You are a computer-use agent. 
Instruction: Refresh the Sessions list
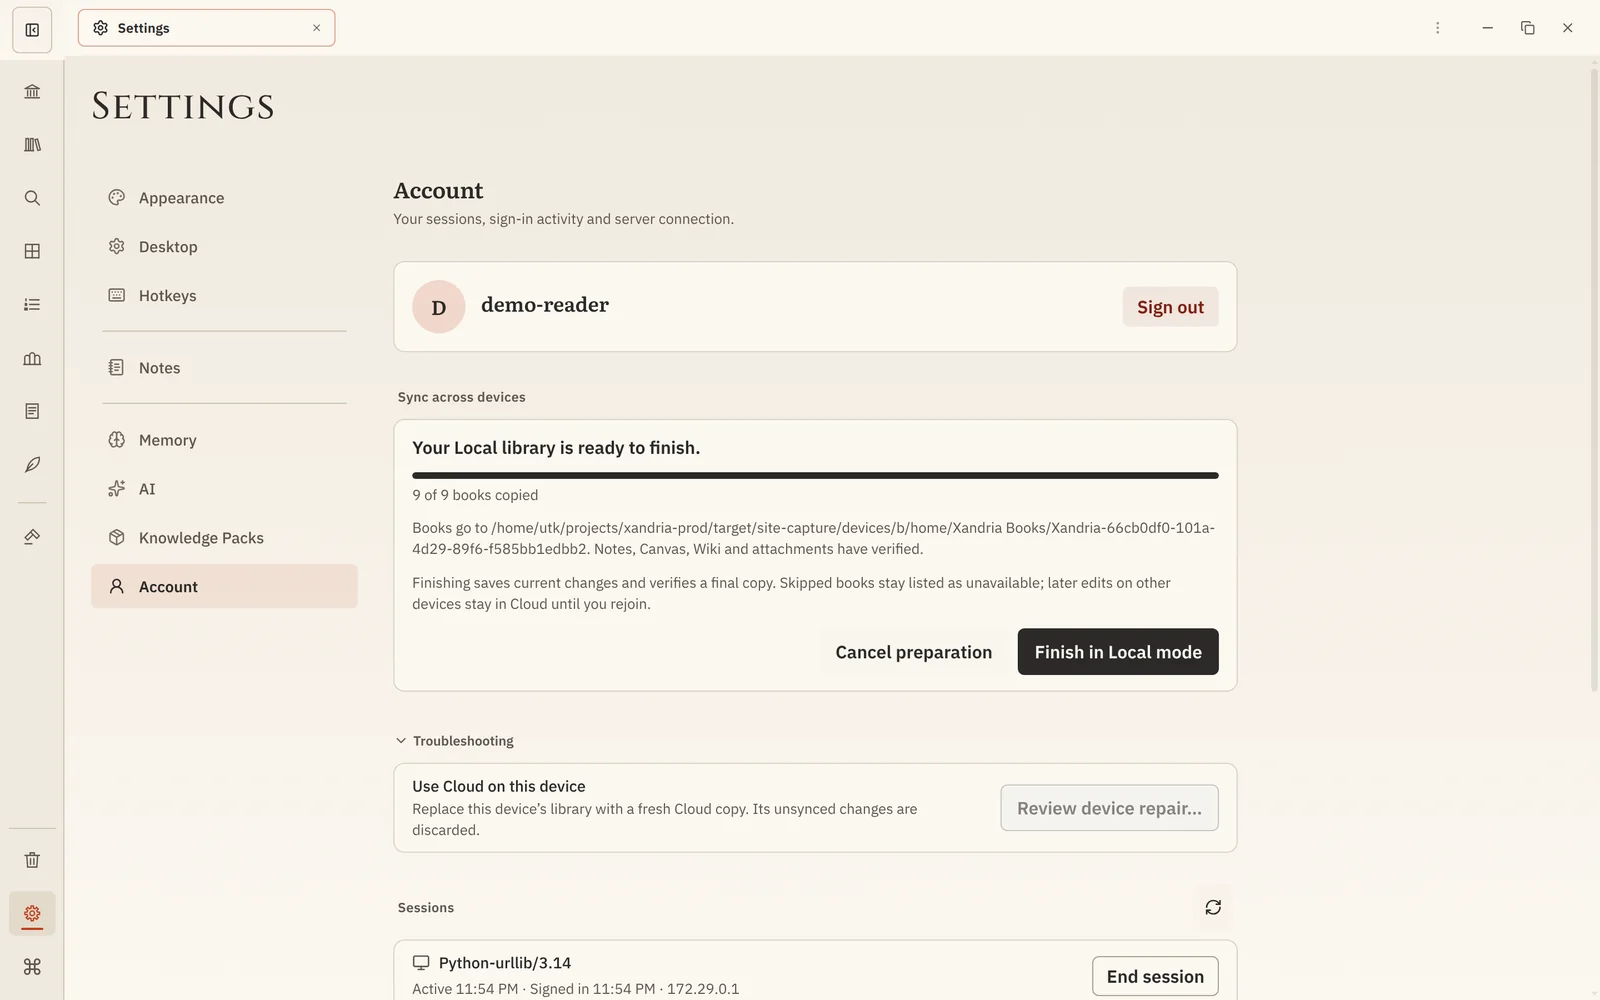click(1213, 907)
